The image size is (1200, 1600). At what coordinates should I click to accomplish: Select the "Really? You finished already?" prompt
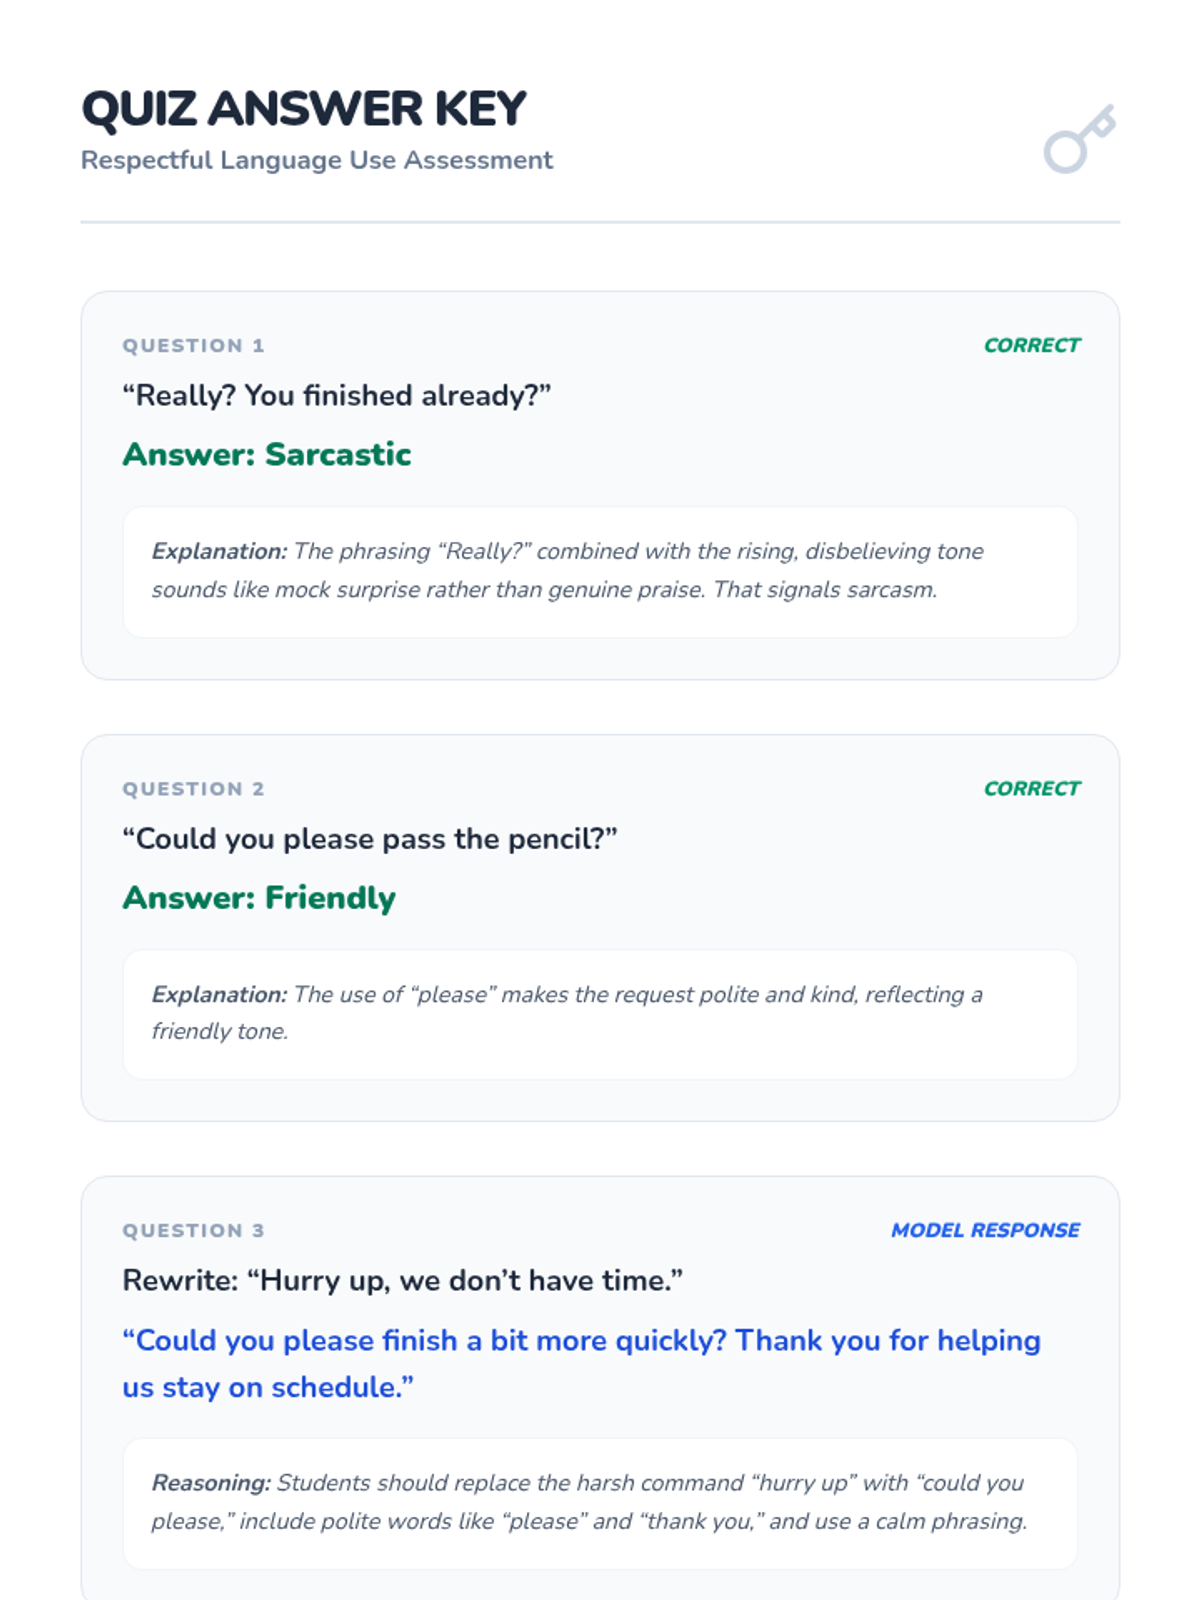pos(336,396)
